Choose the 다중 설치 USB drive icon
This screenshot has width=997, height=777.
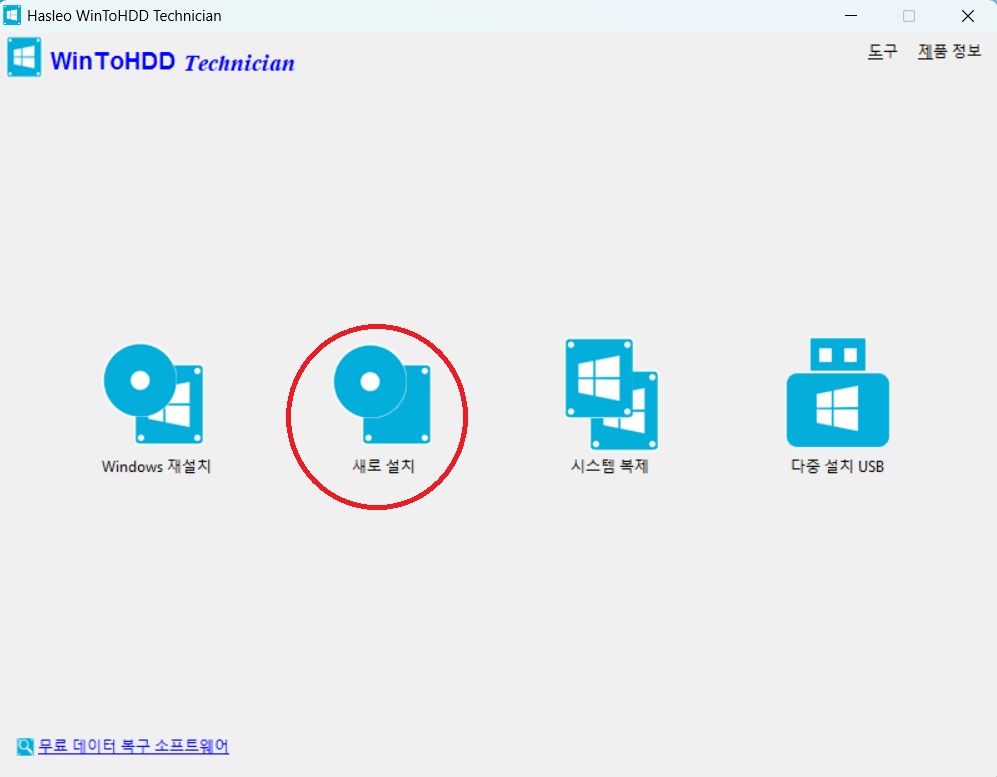pyautogui.click(x=837, y=392)
